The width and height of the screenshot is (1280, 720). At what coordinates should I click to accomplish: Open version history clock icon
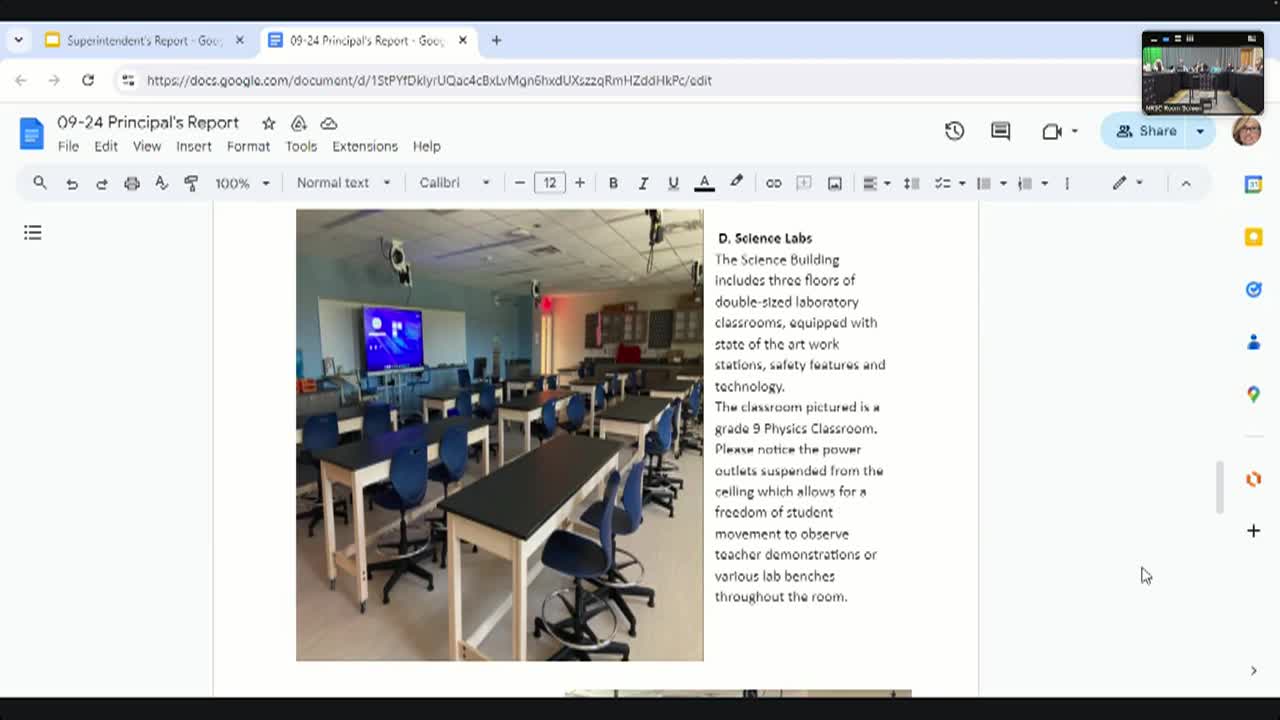954,131
